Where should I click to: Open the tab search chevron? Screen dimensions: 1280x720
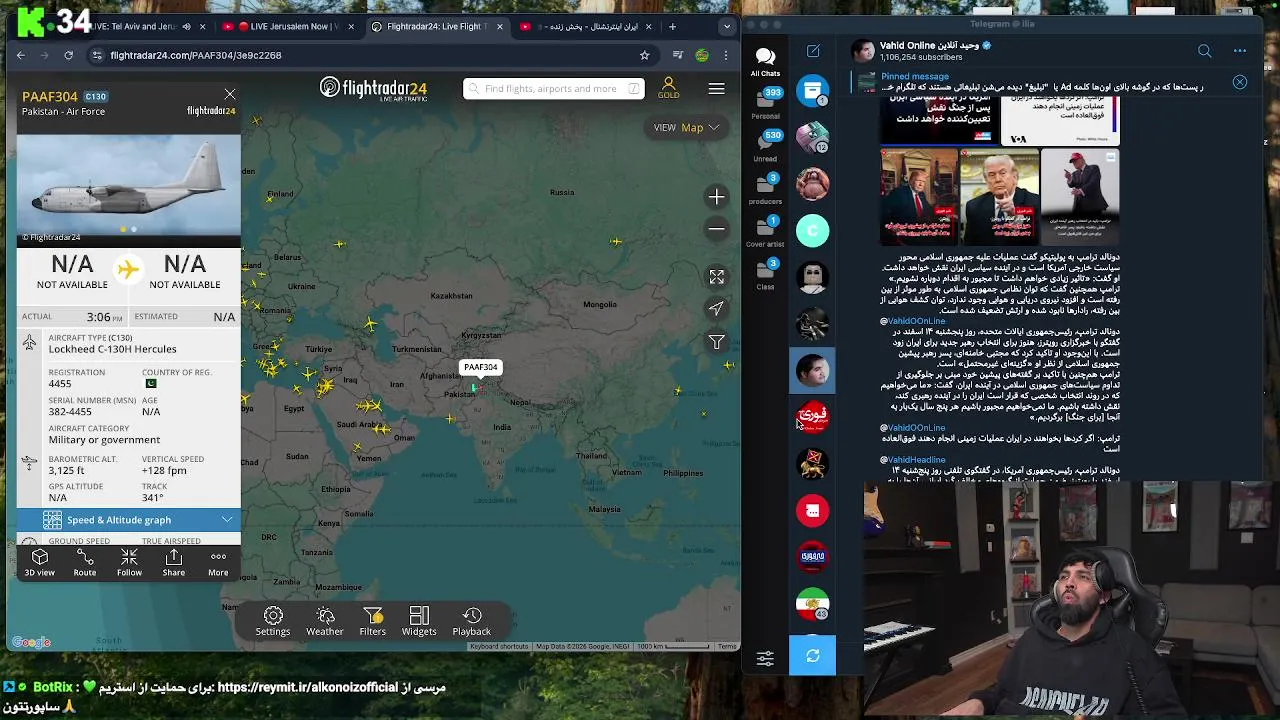pos(726,27)
